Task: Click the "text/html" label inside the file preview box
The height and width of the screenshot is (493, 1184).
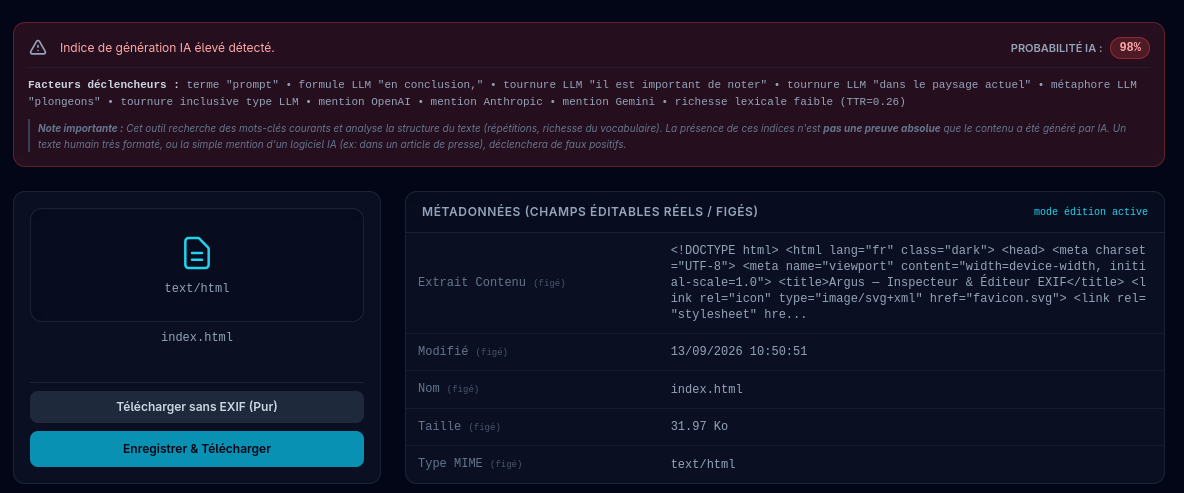Action: [x=197, y=288]
